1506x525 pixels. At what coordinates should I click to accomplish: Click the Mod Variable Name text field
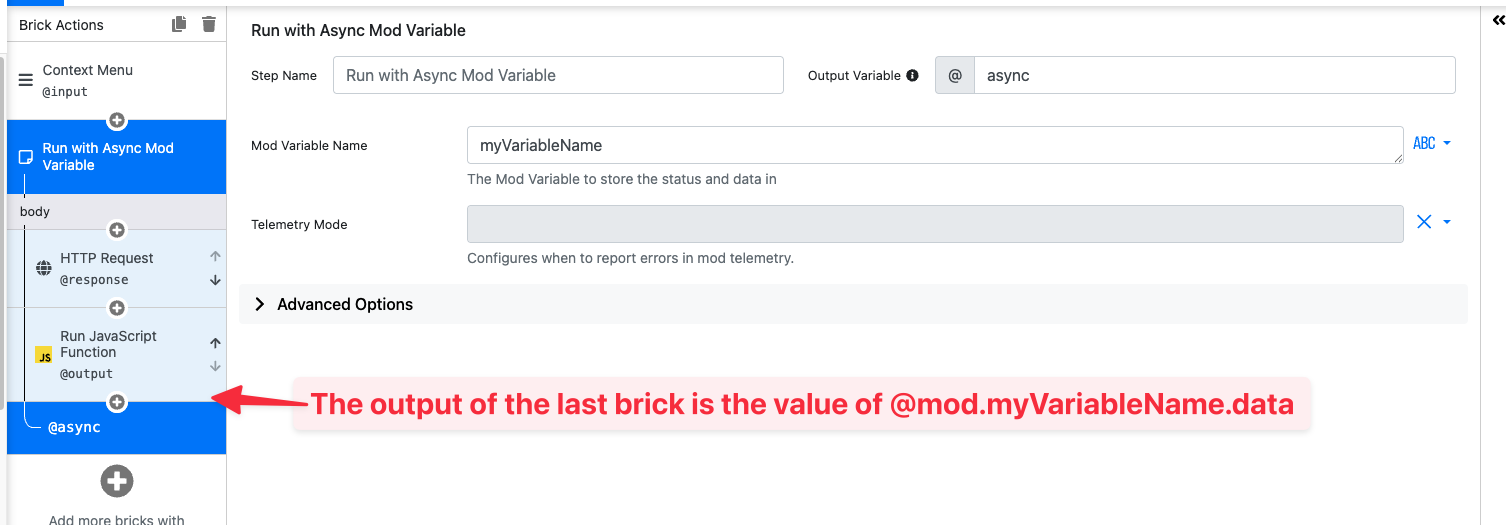(934, 145)
